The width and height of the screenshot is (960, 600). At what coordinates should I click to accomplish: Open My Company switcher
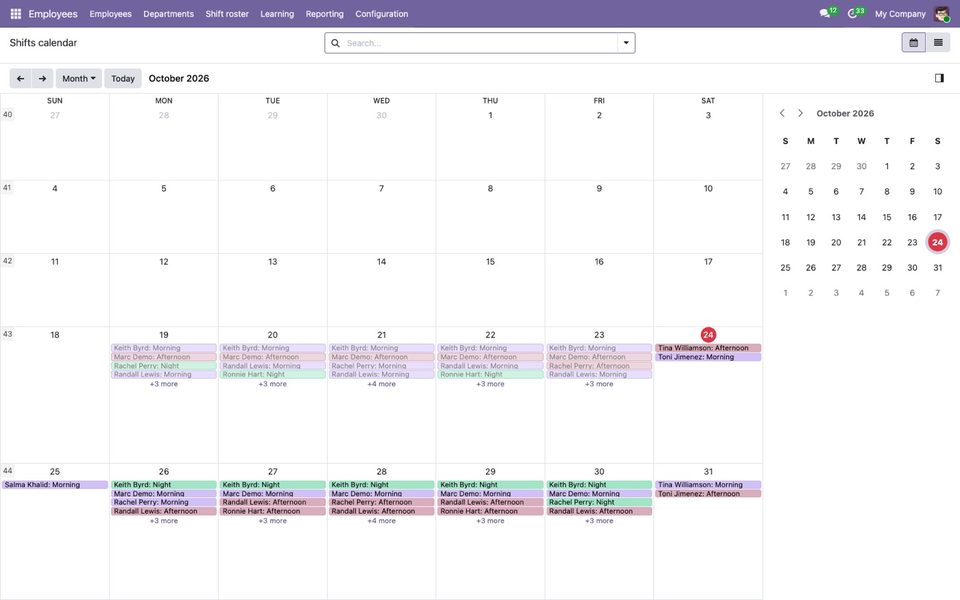point(900,13)
